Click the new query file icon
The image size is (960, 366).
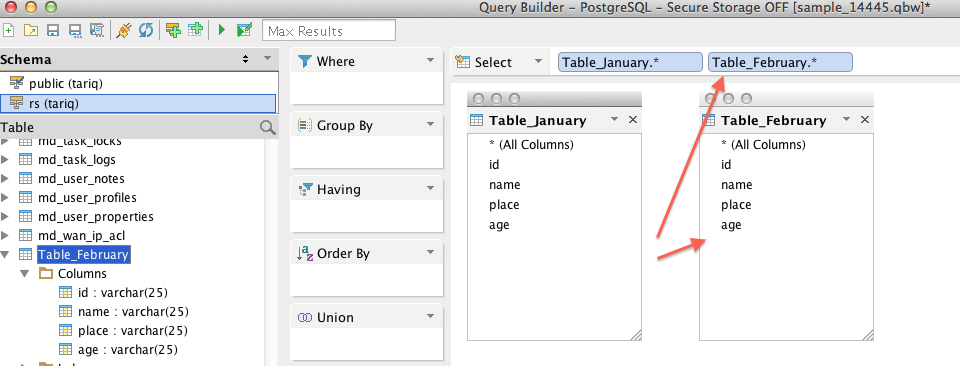pyautogui.click(x=9, y=30)
